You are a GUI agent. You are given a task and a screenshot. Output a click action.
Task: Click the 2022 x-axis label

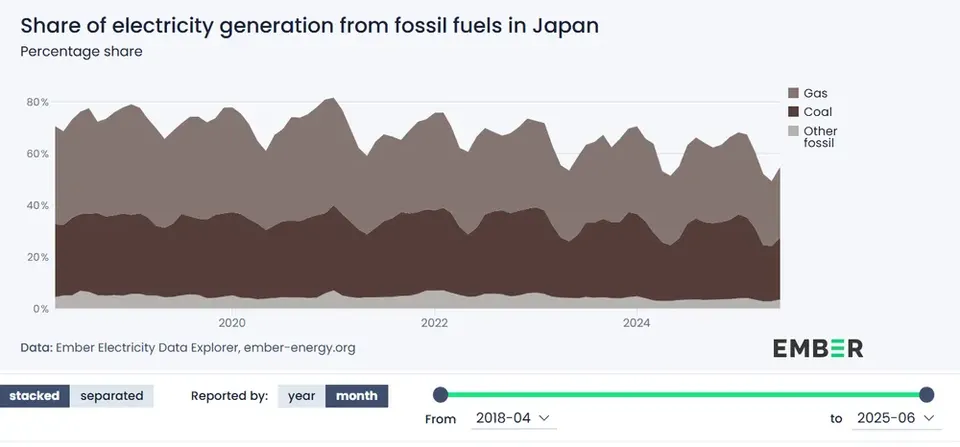point(435,323)
